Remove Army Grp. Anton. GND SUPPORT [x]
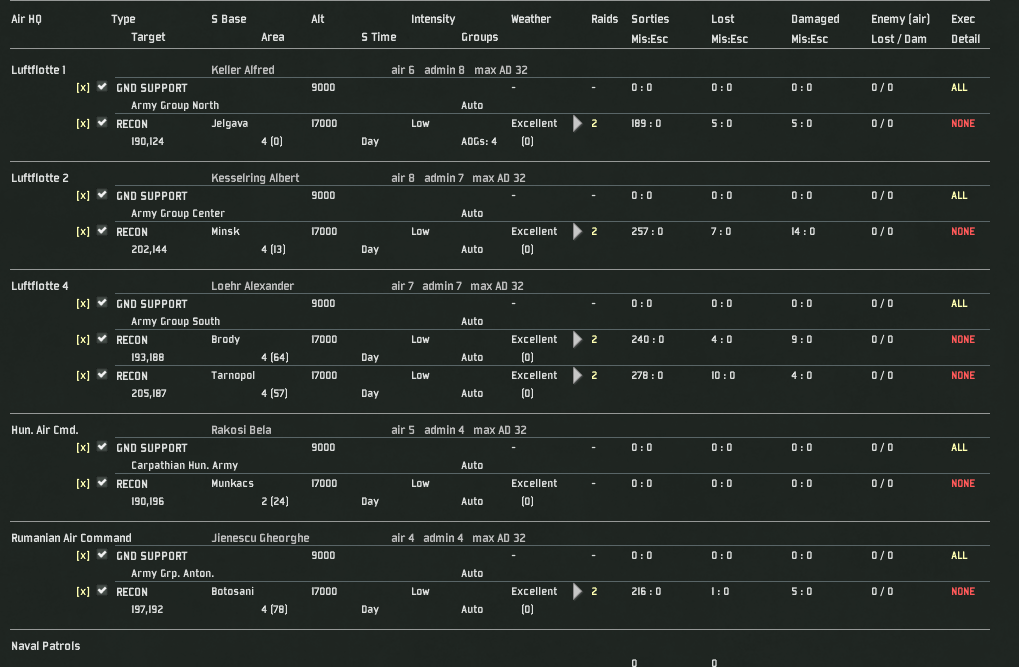Screen dimensions: 1019x667 click(83, 556)
